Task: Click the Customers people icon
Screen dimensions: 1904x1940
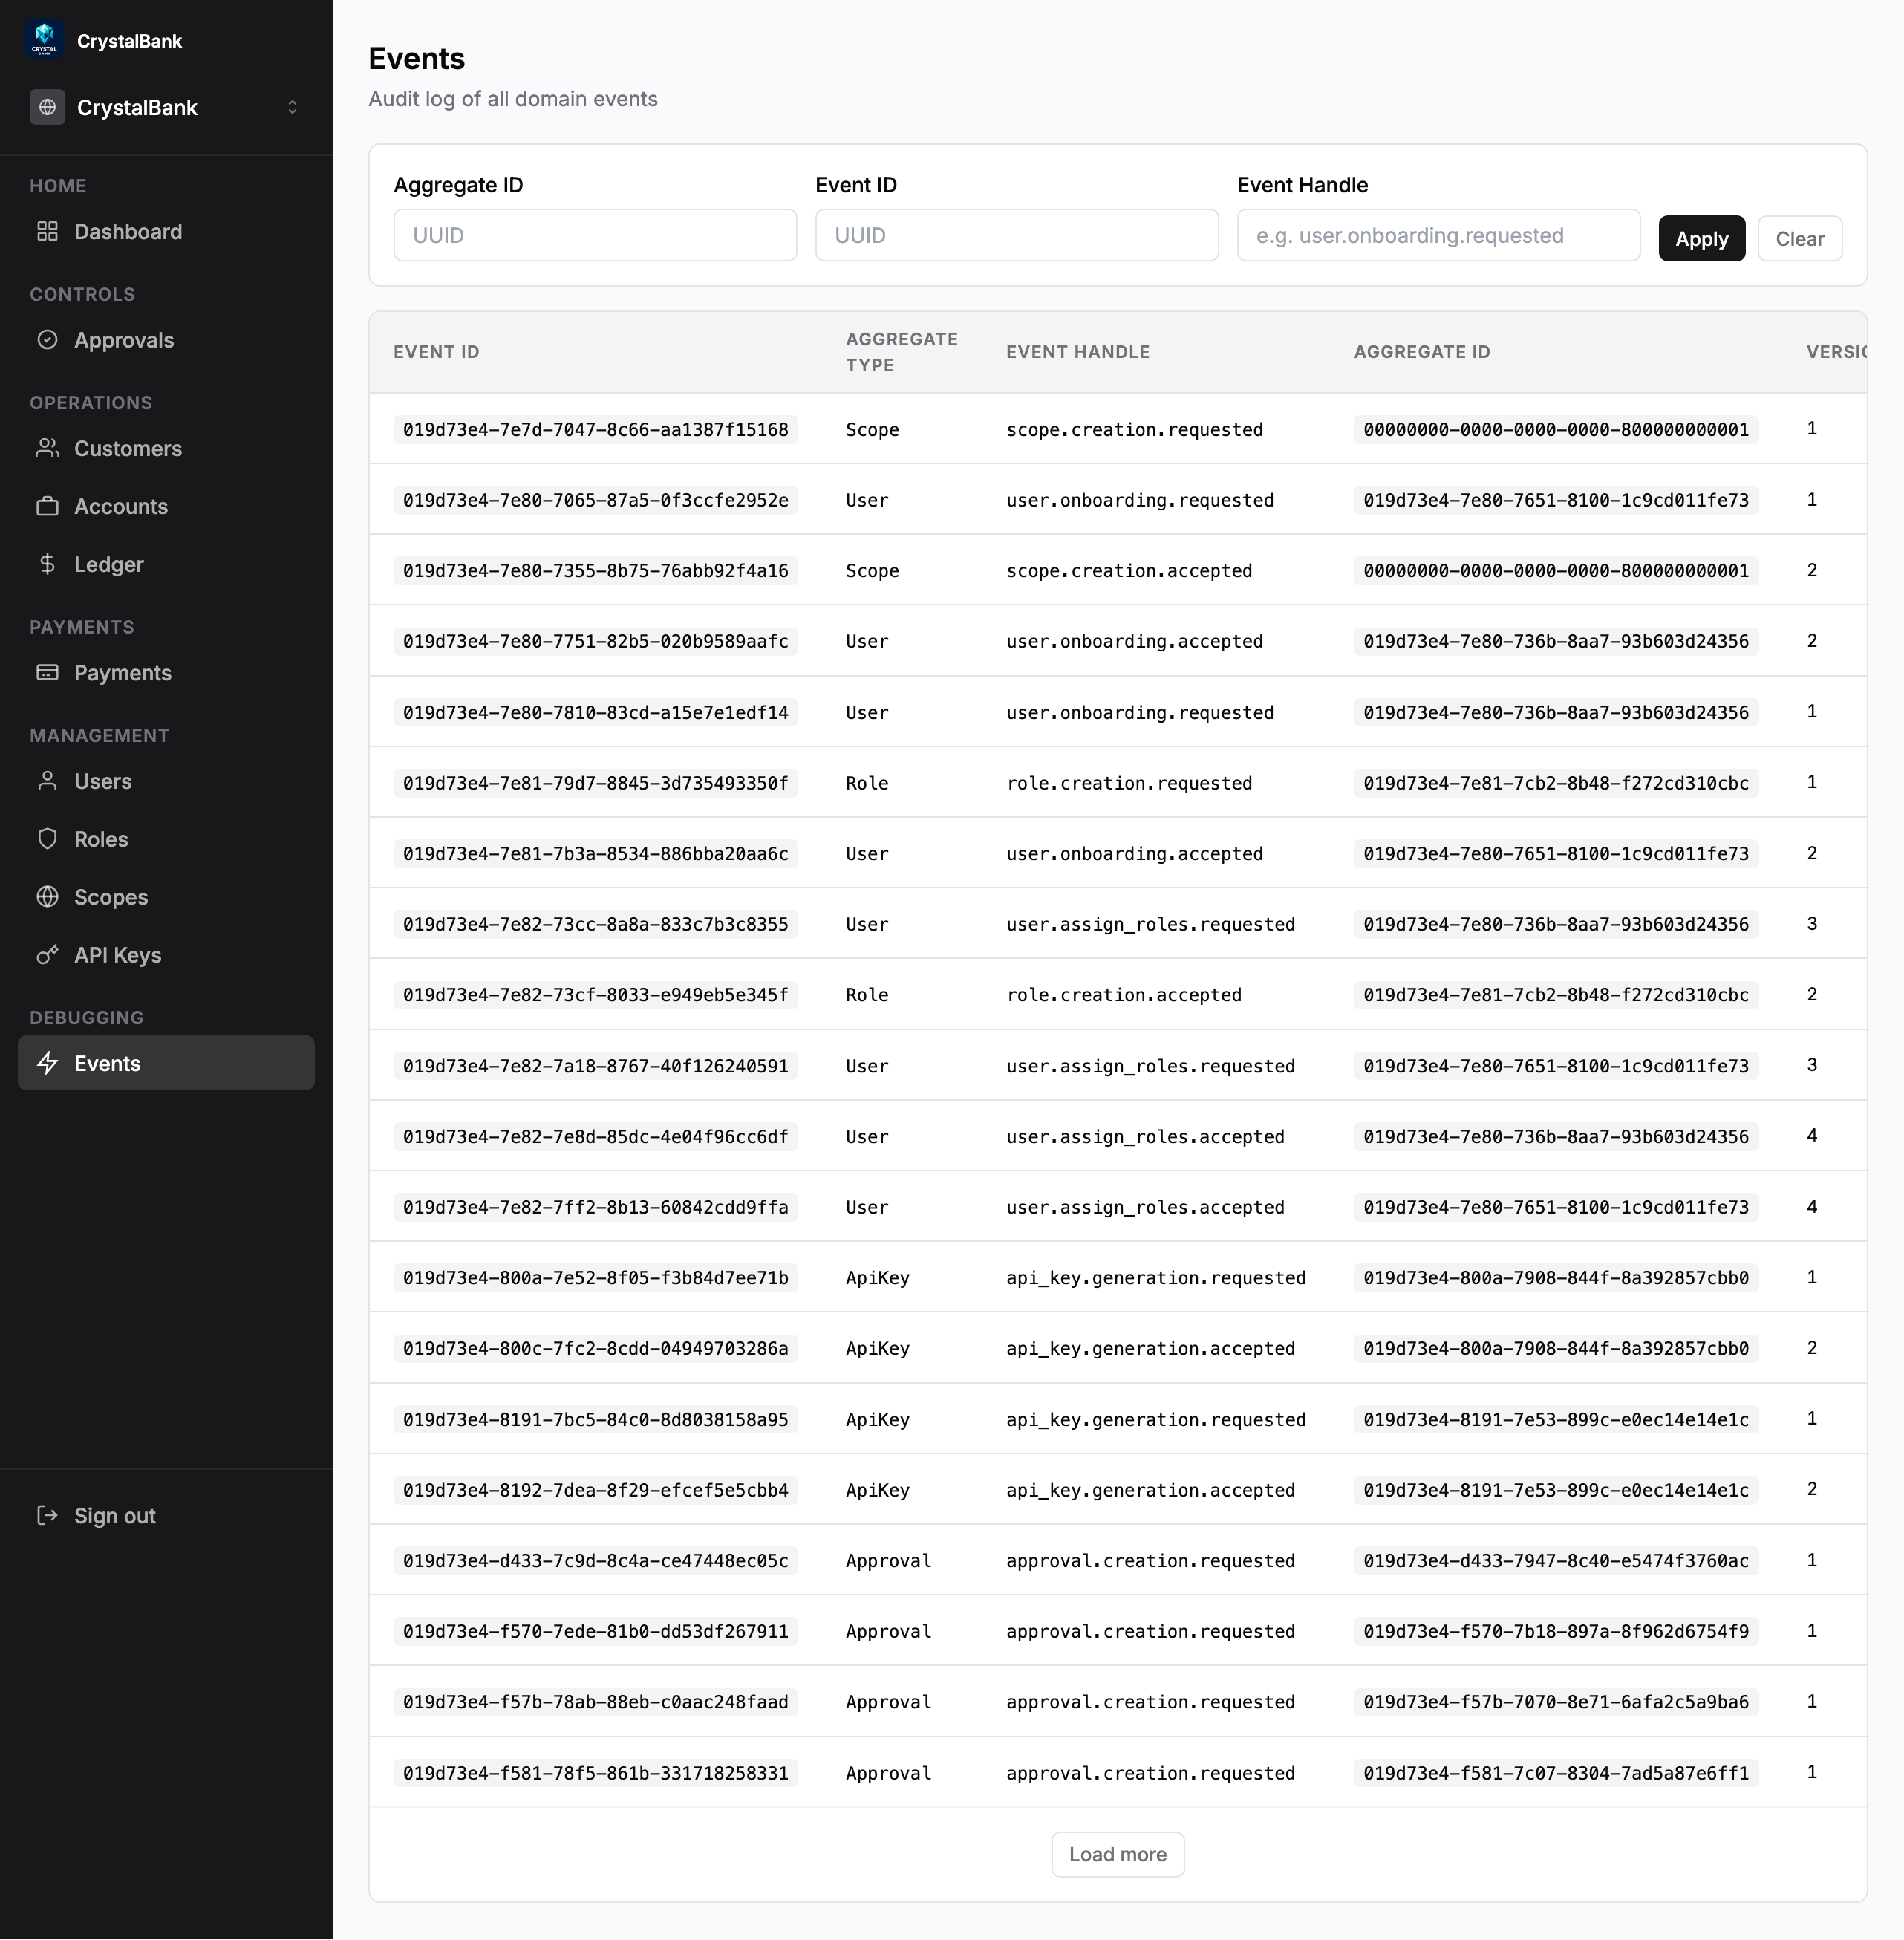Action: coord(47,448)
